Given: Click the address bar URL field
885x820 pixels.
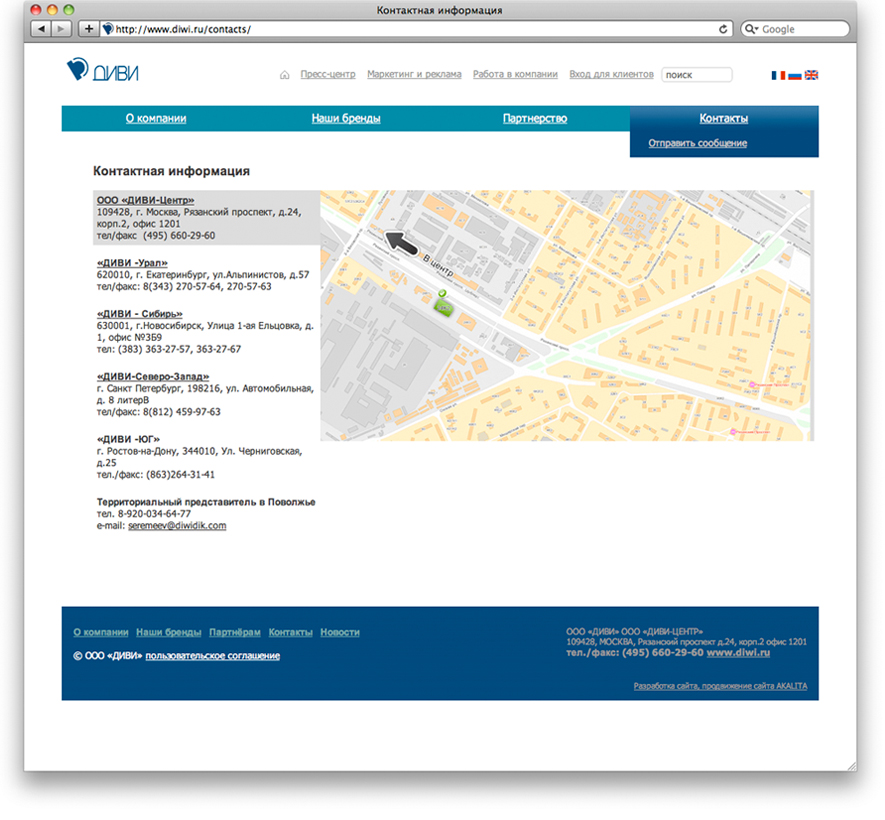Looking at the screenshot, I should (x=415, y=29).
